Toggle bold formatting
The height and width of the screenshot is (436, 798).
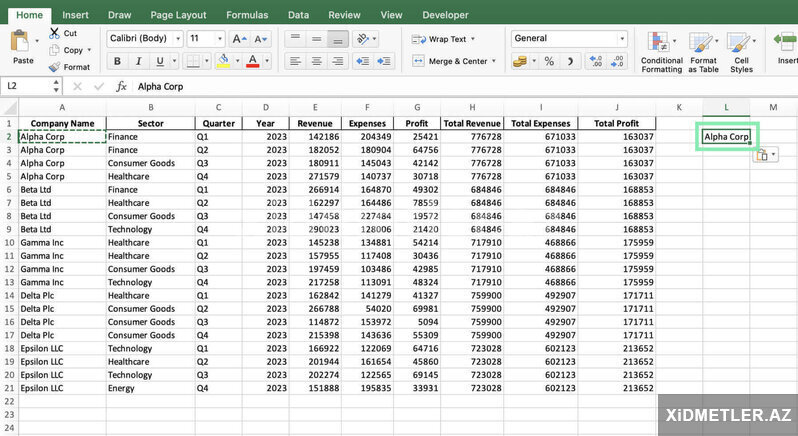(x=117, y=62)
